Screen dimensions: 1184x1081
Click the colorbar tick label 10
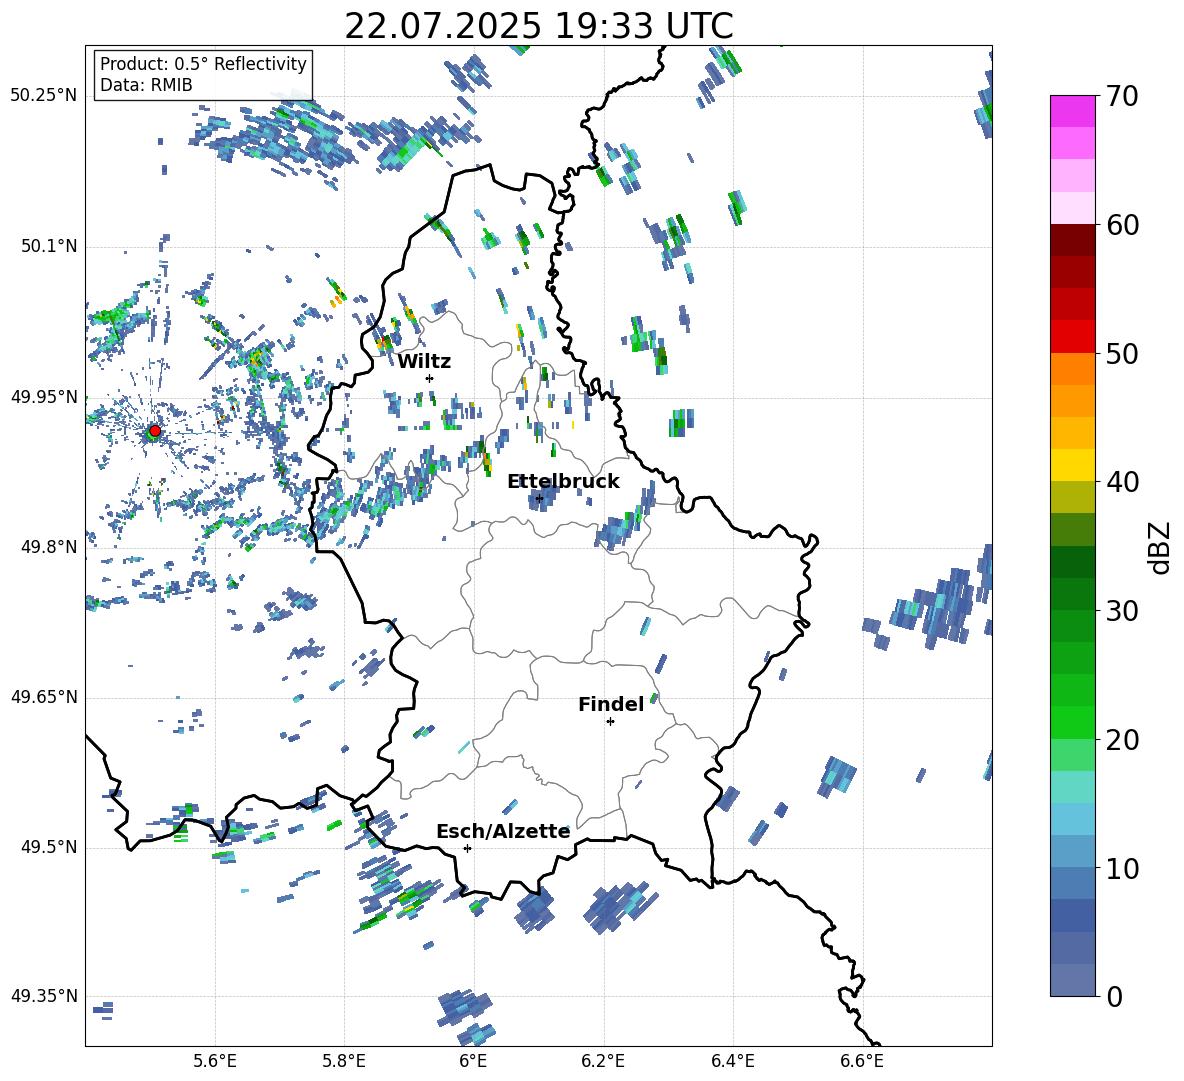tap(1122, 868)
